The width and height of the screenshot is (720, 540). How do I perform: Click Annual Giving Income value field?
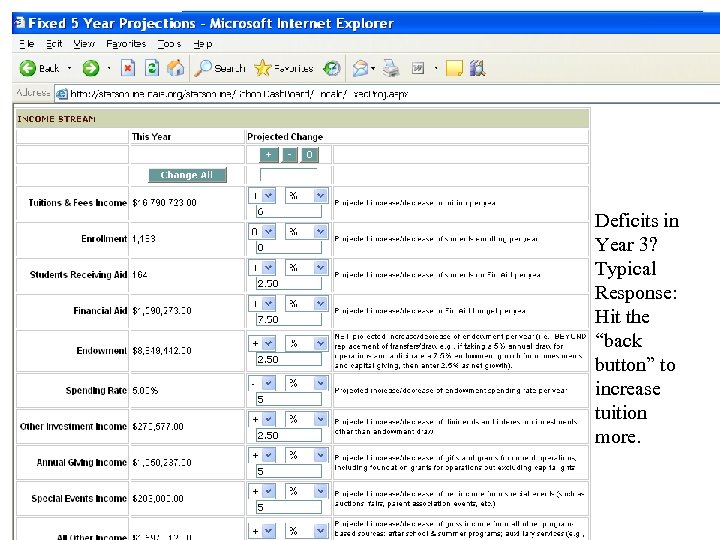[289, 471]
